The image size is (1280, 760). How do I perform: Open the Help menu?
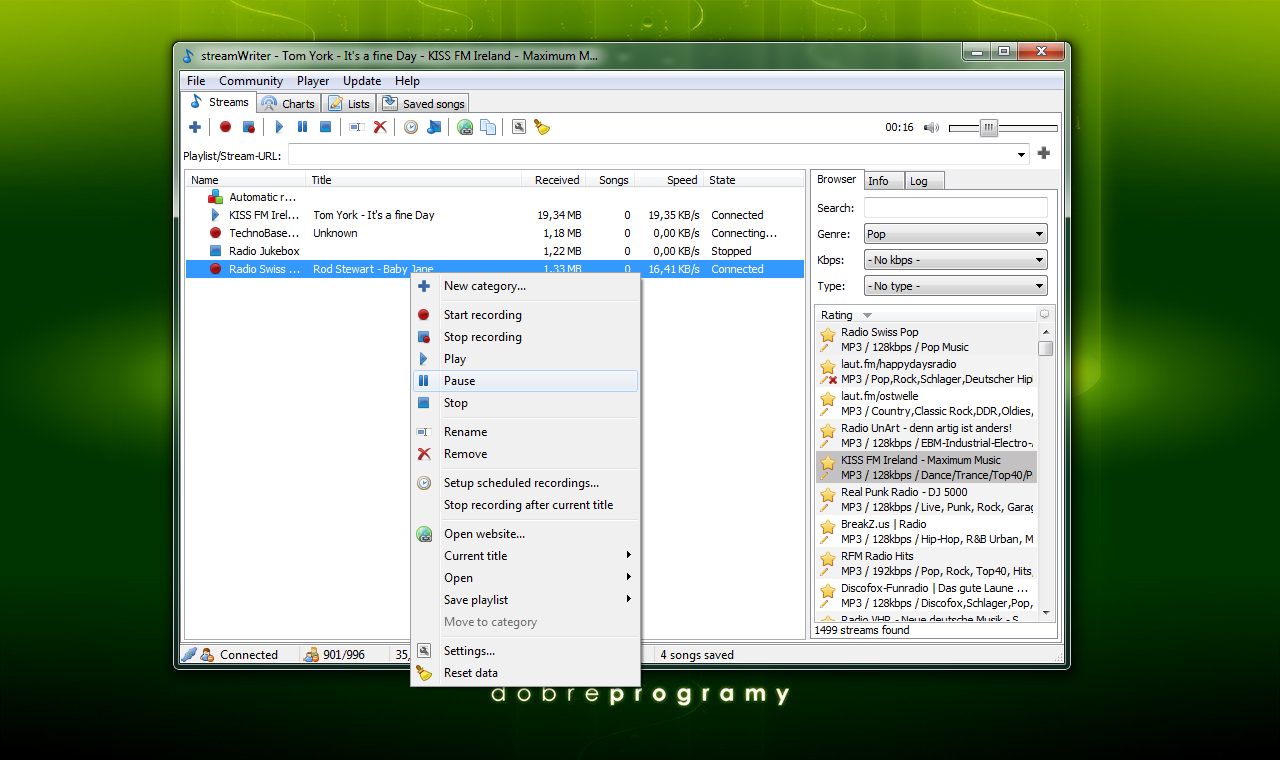point(407,81)
